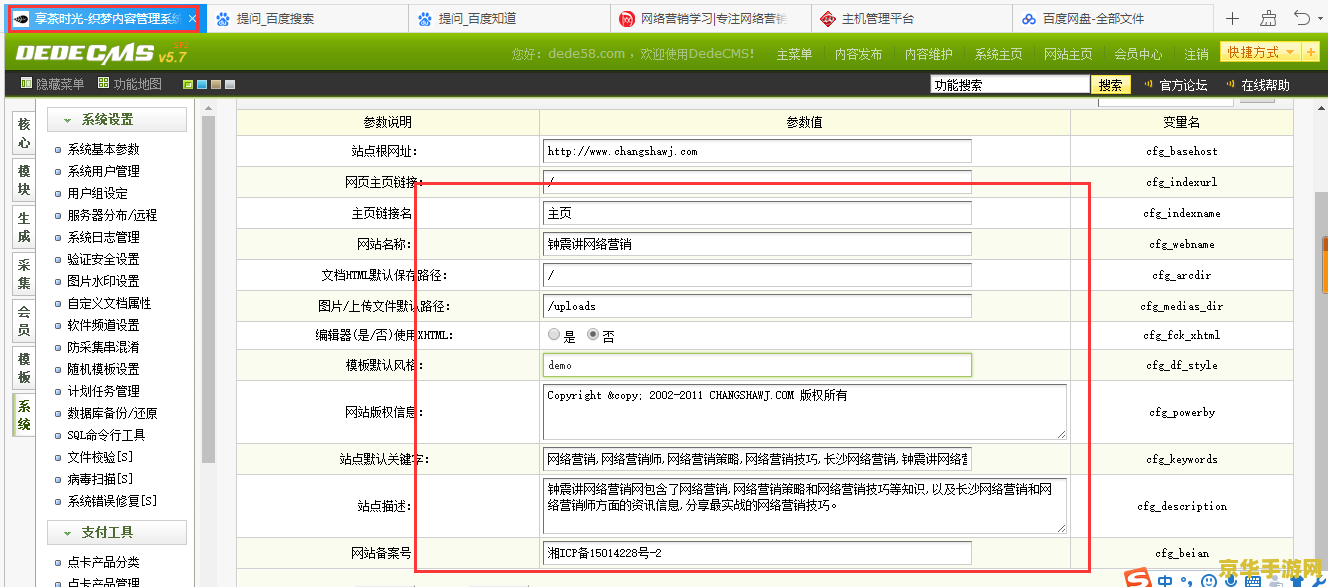
Task: Select the 会员 side tab
Action: 24,321
